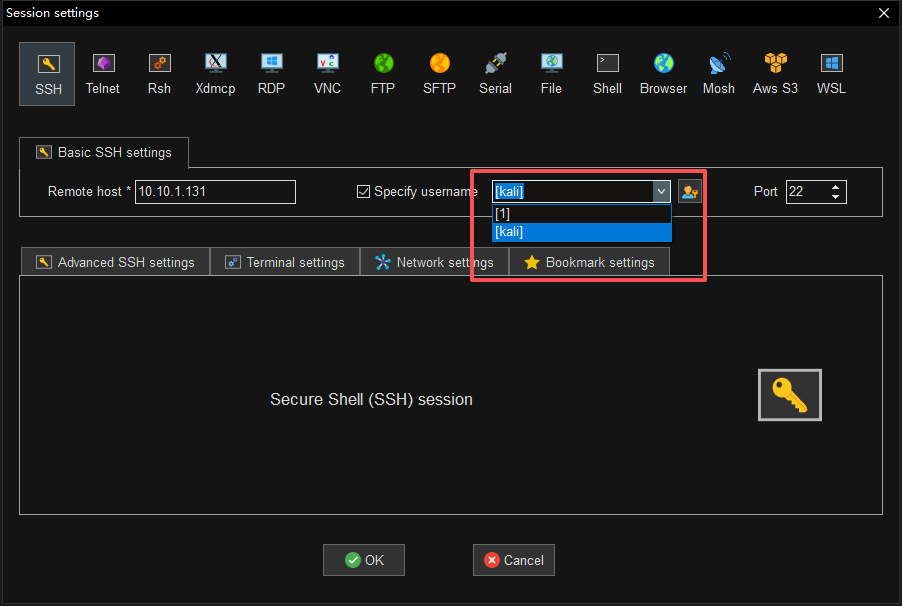Select the Telnet session type icon
Screen dimensions: 902x606
click(x=102, y=74)
